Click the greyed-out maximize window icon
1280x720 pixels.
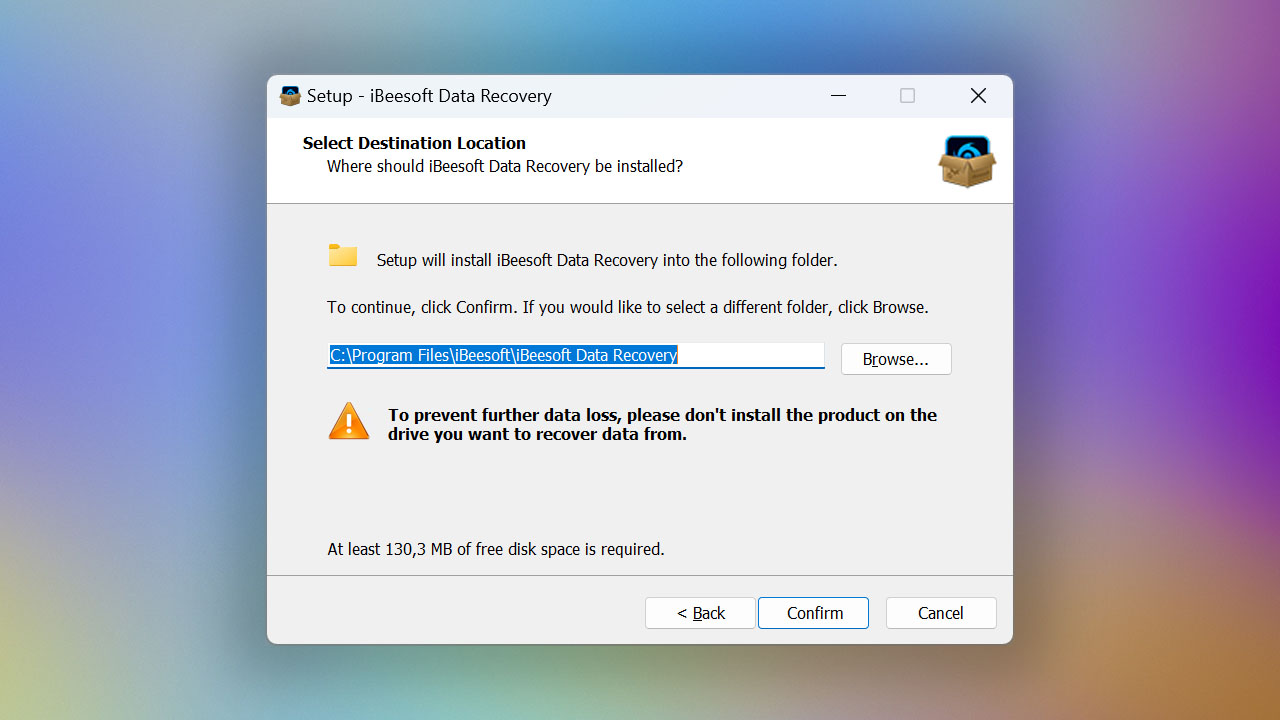[907, 96]
